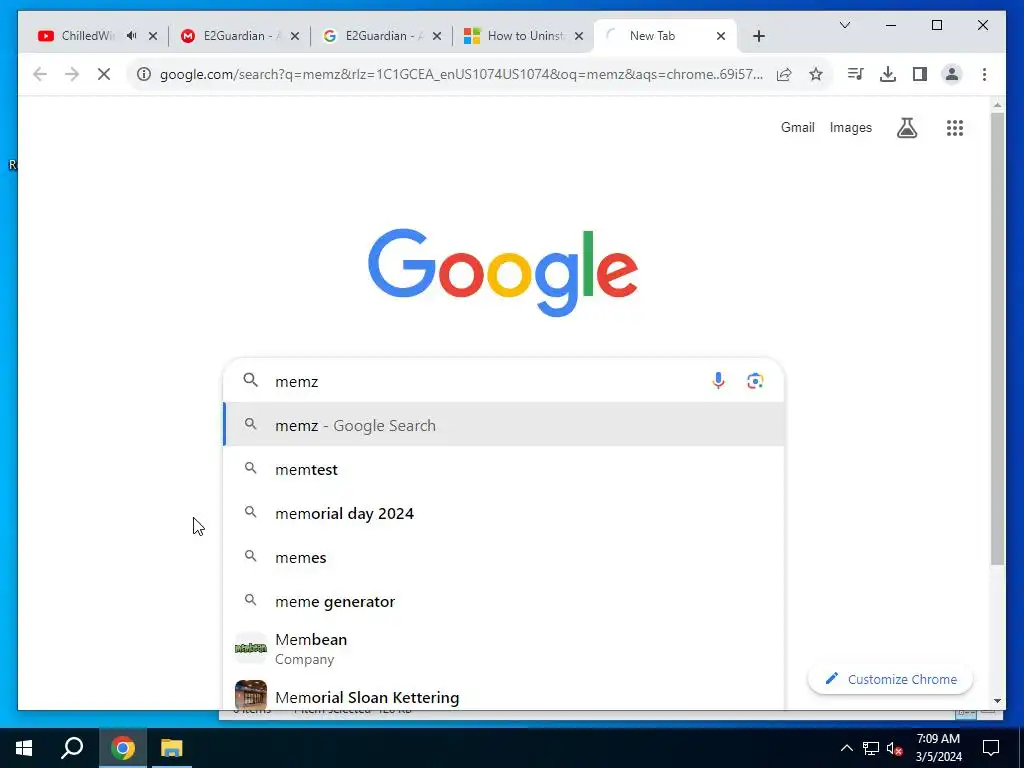Go forward with the forward arrow

[72, 74]
